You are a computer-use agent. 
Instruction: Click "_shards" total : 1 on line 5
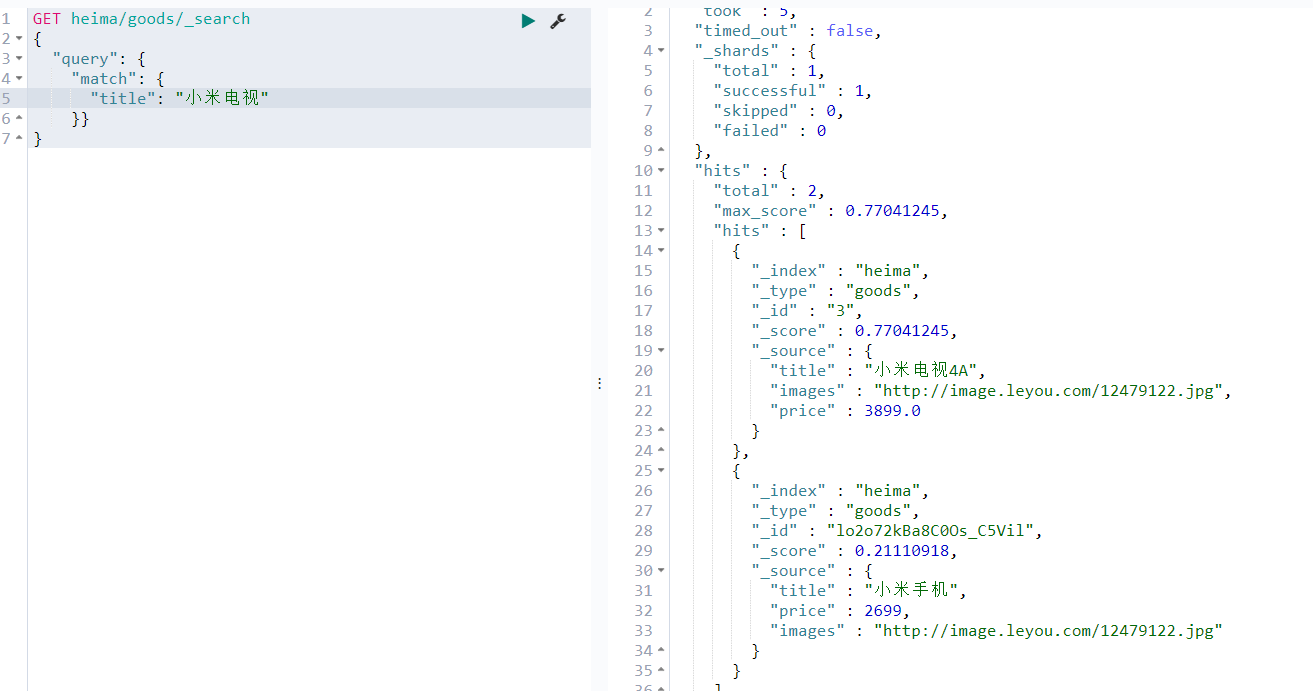(769, 70)
